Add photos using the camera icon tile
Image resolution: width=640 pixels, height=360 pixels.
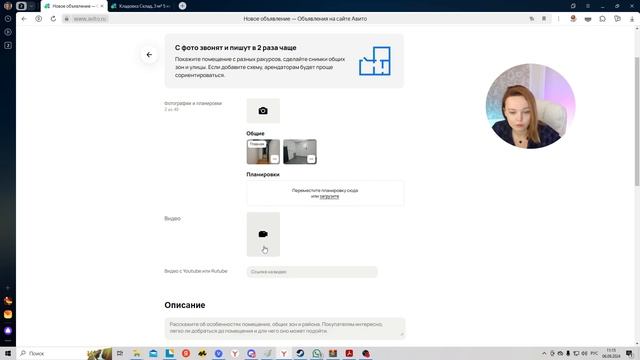click(x=263, y=111)
